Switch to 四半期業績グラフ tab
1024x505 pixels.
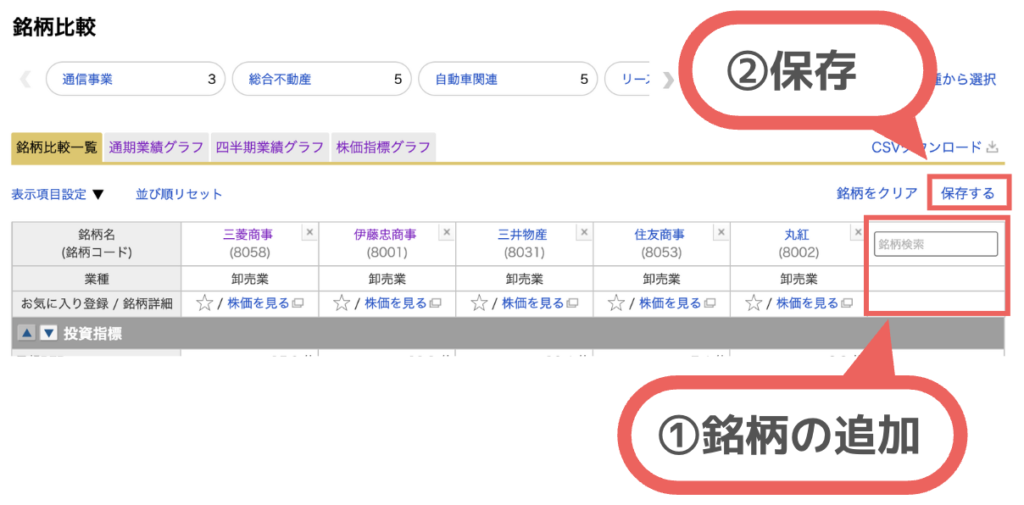[270, 148]
